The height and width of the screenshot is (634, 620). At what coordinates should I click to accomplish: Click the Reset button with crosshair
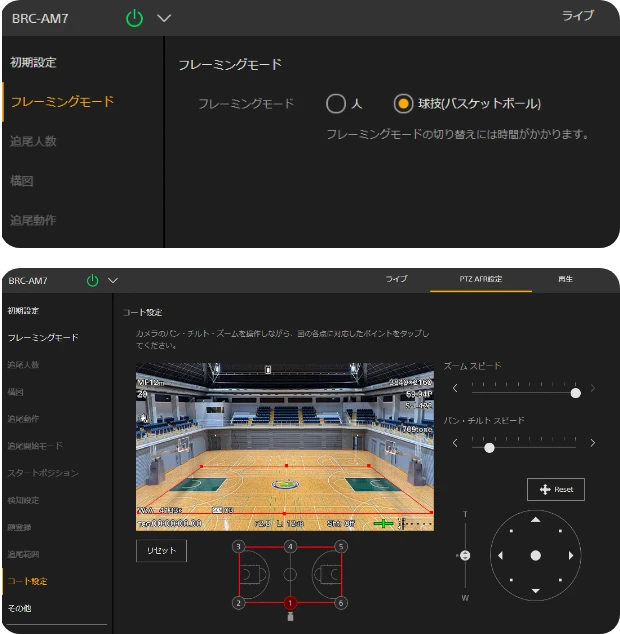pos(556,489)
